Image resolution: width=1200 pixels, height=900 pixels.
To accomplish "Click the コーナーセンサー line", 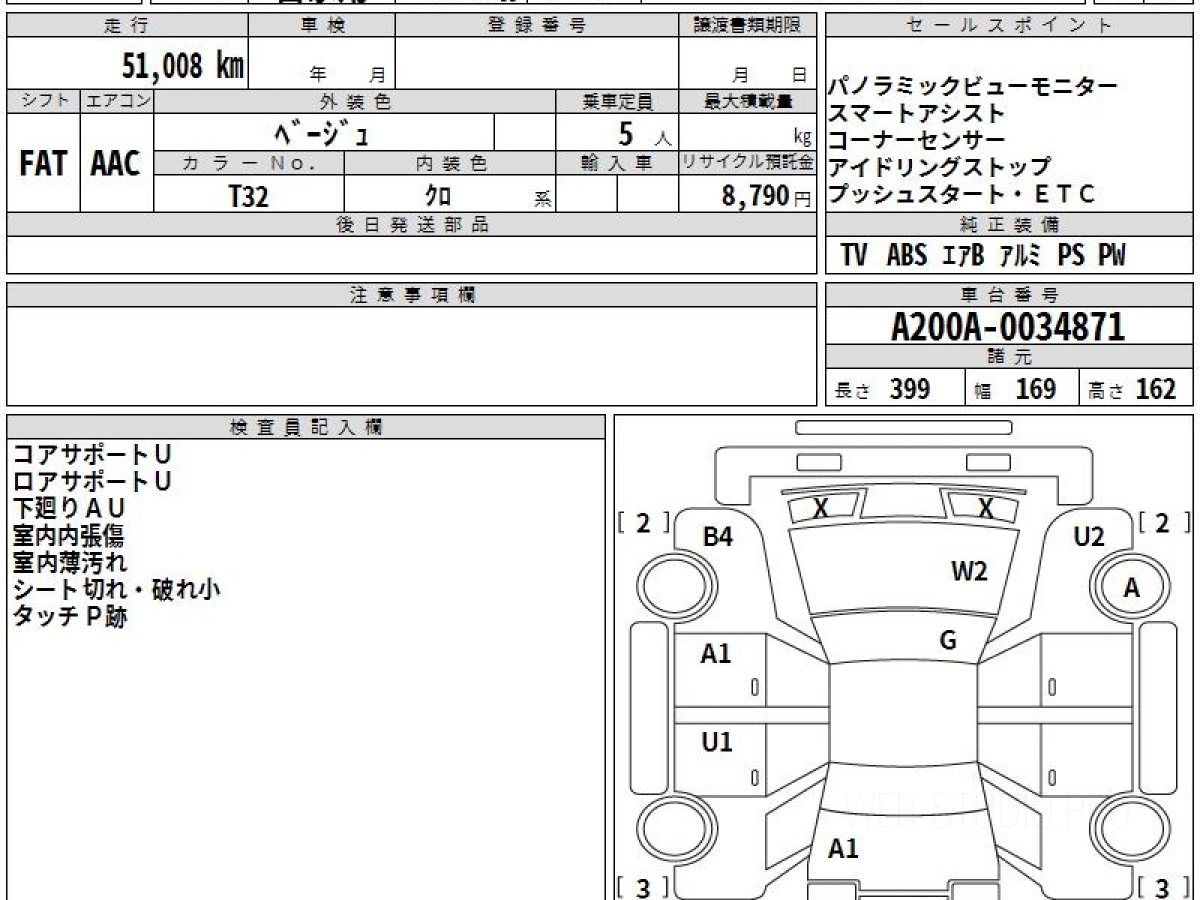I will [x=916, y=141].
